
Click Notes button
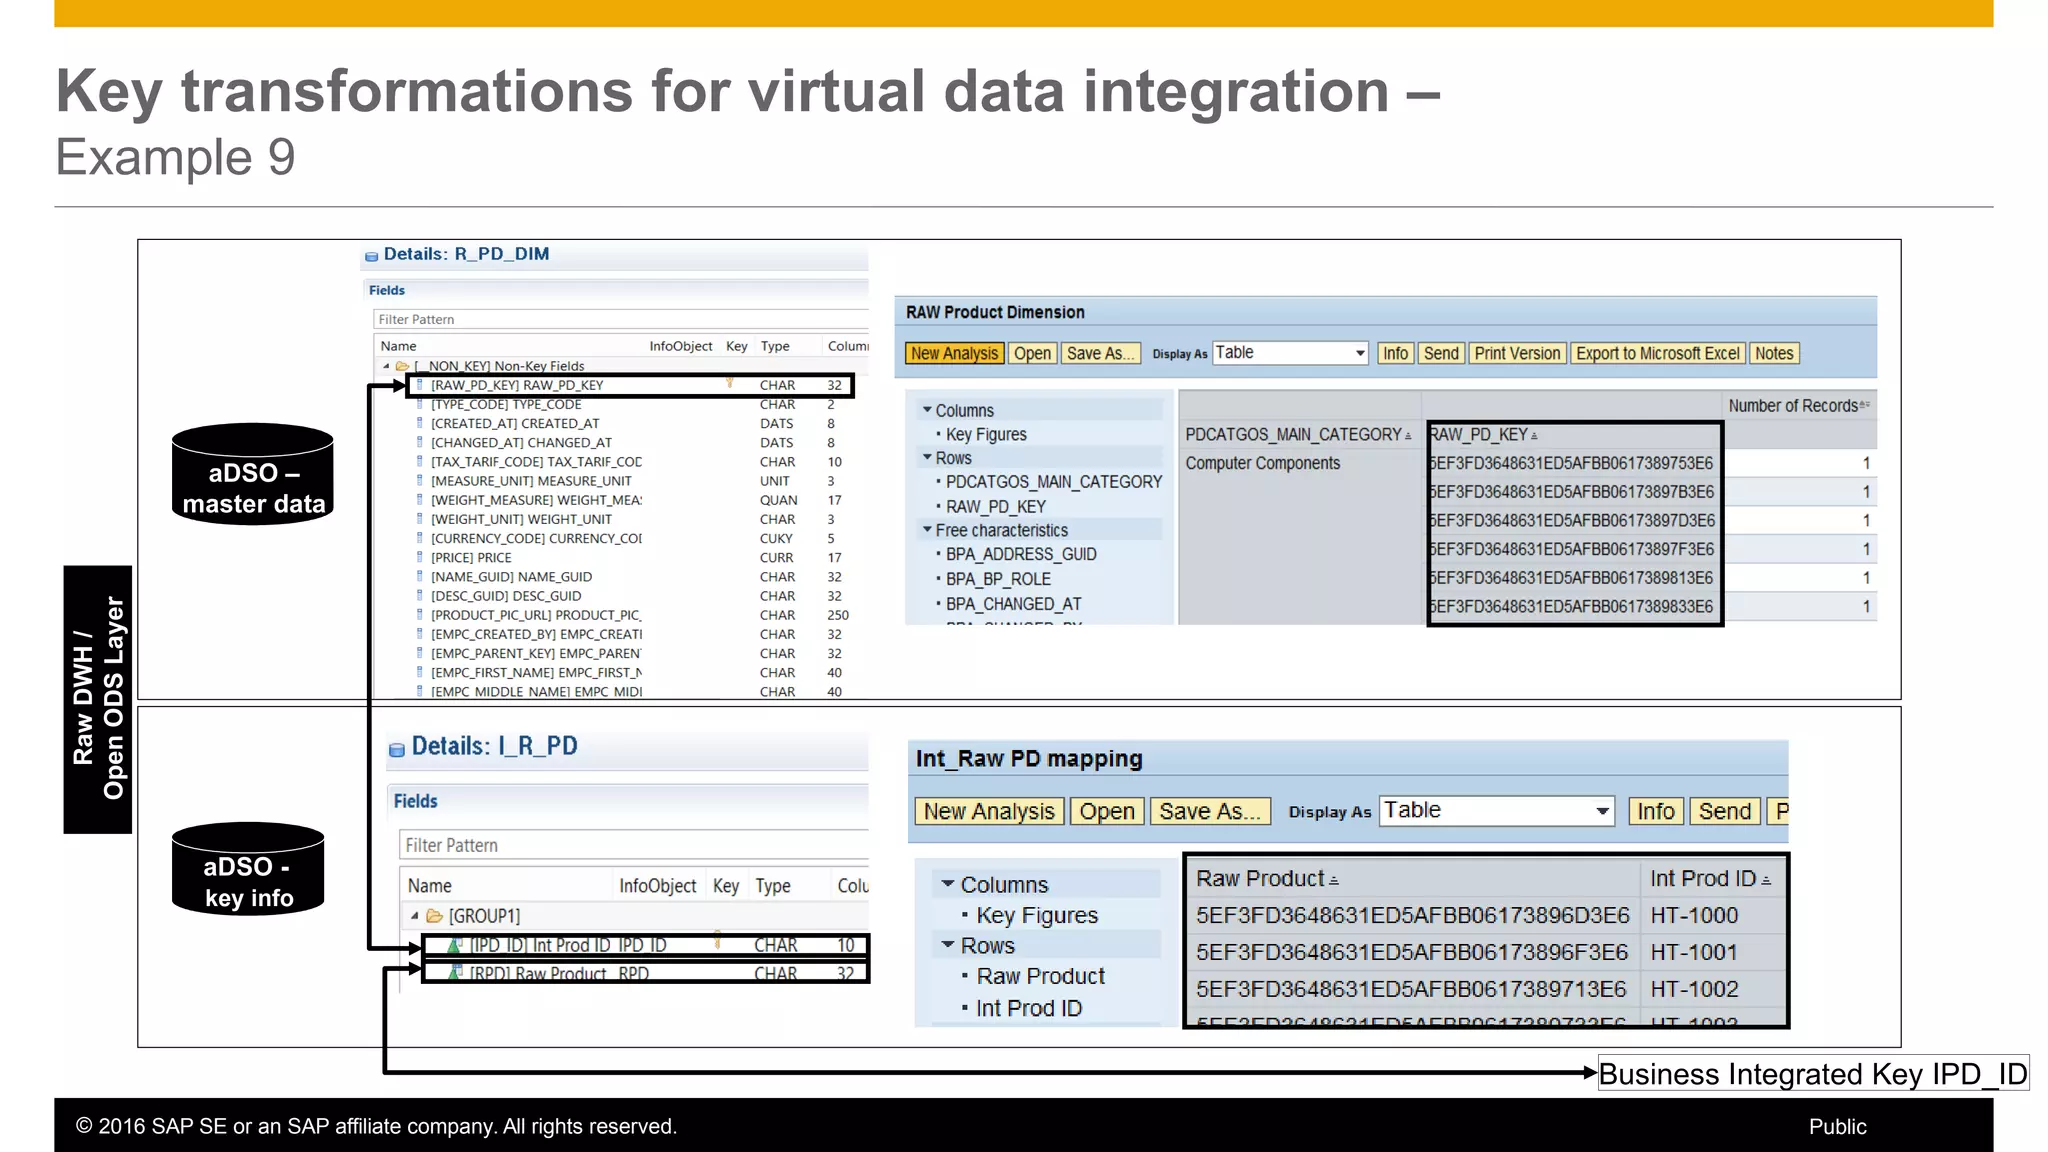tap(1774, 353)
